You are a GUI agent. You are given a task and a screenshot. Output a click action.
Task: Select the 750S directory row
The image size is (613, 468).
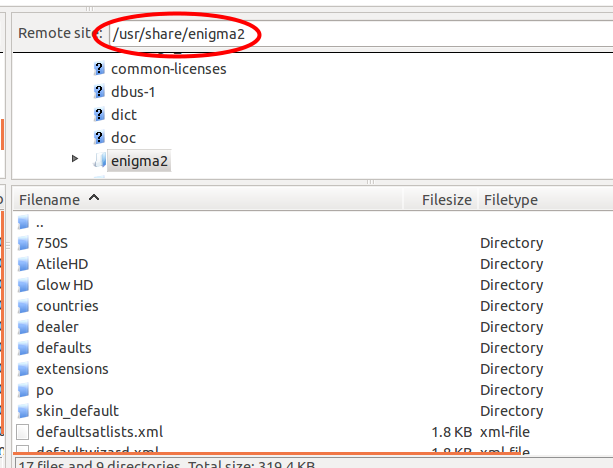[x=313, y=243]
